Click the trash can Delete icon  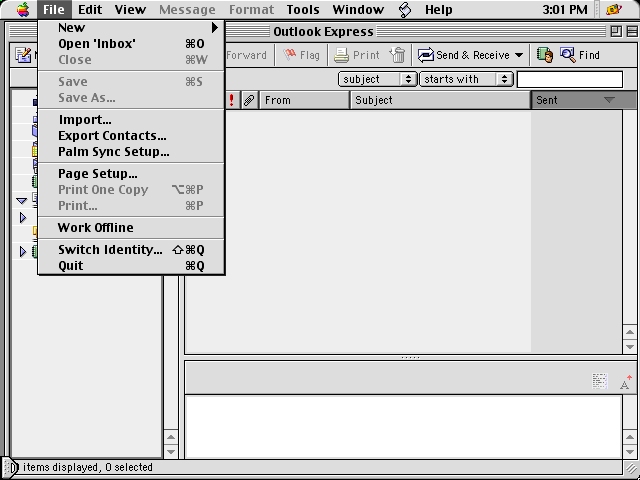point(398,55)
